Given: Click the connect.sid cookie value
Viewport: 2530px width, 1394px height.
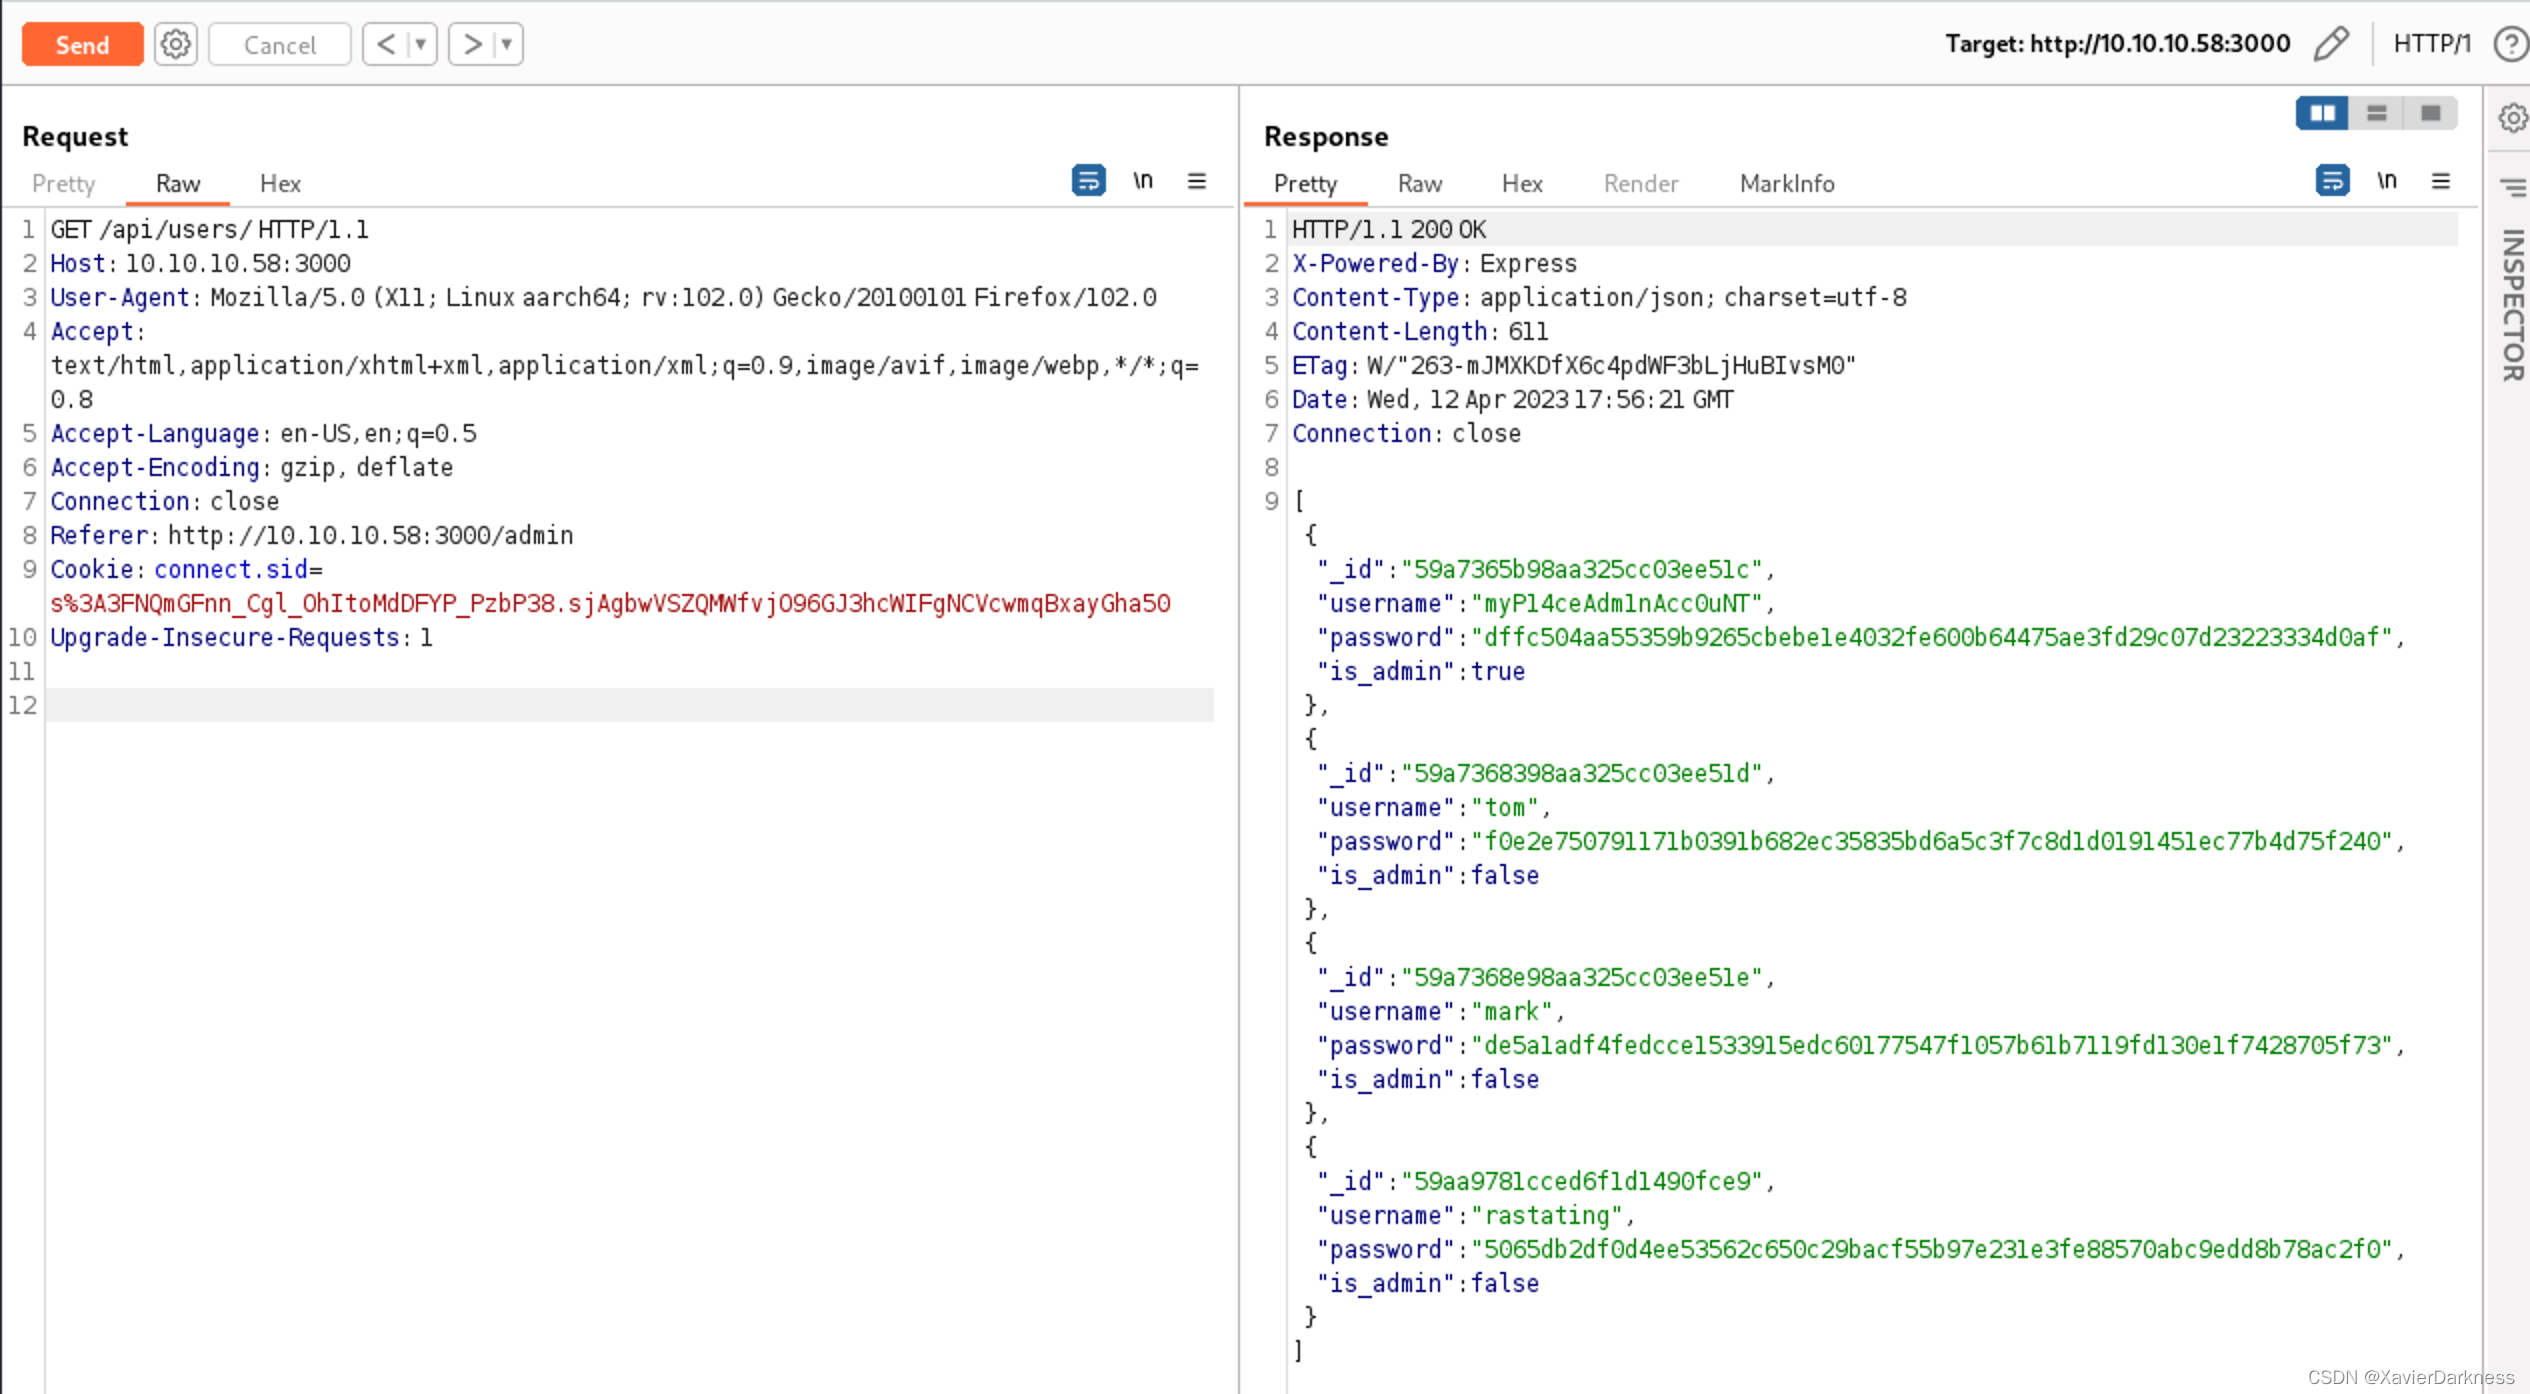Looking at the screenshot, I should point(610,603).
